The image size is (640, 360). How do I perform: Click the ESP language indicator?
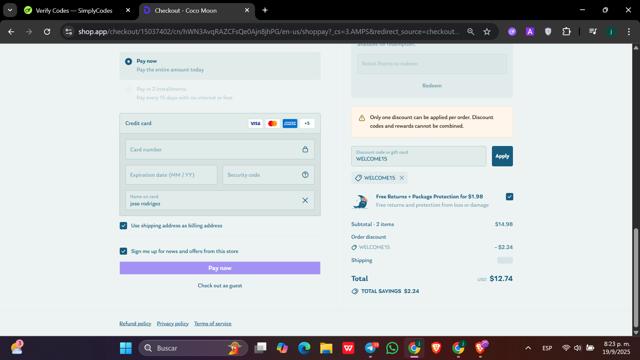click(x=547, y=348)
